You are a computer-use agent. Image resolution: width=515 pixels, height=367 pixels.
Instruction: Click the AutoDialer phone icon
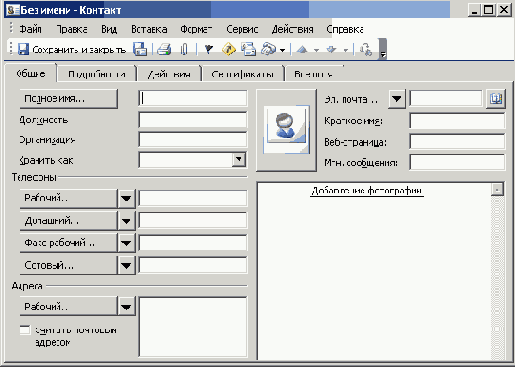269,49
